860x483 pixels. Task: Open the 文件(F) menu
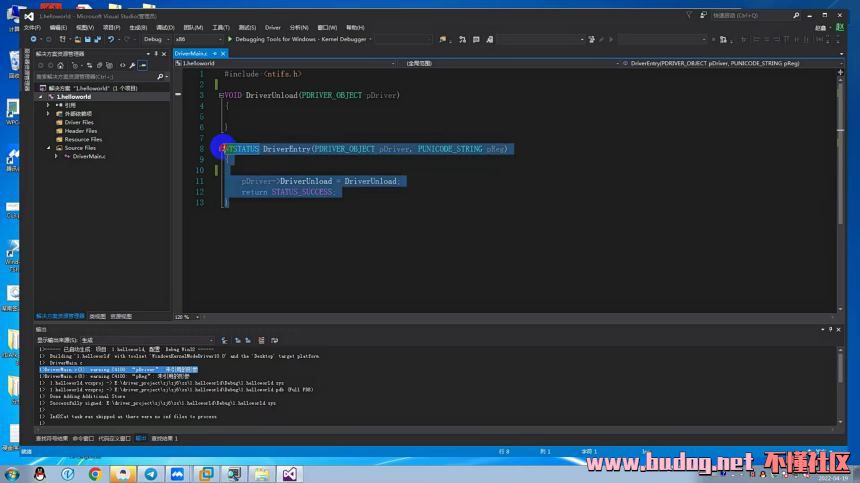[x=32, y=27]
